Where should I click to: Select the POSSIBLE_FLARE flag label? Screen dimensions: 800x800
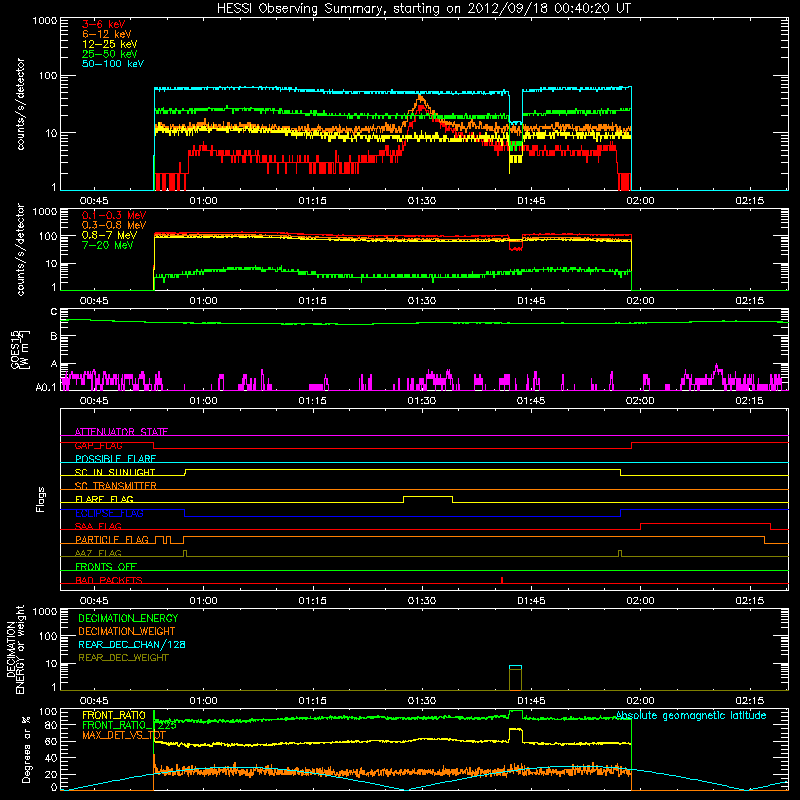115,459
